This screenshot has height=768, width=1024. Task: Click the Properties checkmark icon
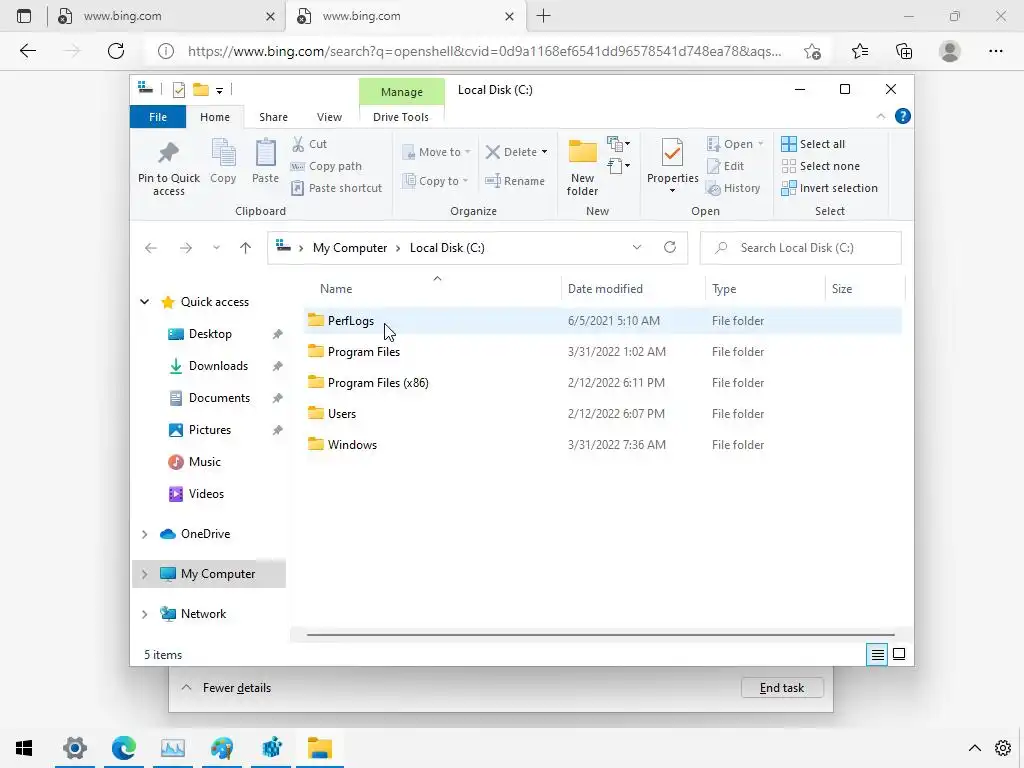point(672,153)
